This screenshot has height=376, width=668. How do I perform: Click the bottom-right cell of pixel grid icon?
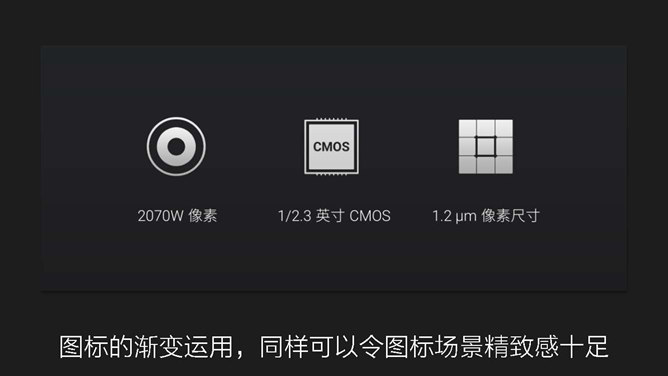coord(504,165)
